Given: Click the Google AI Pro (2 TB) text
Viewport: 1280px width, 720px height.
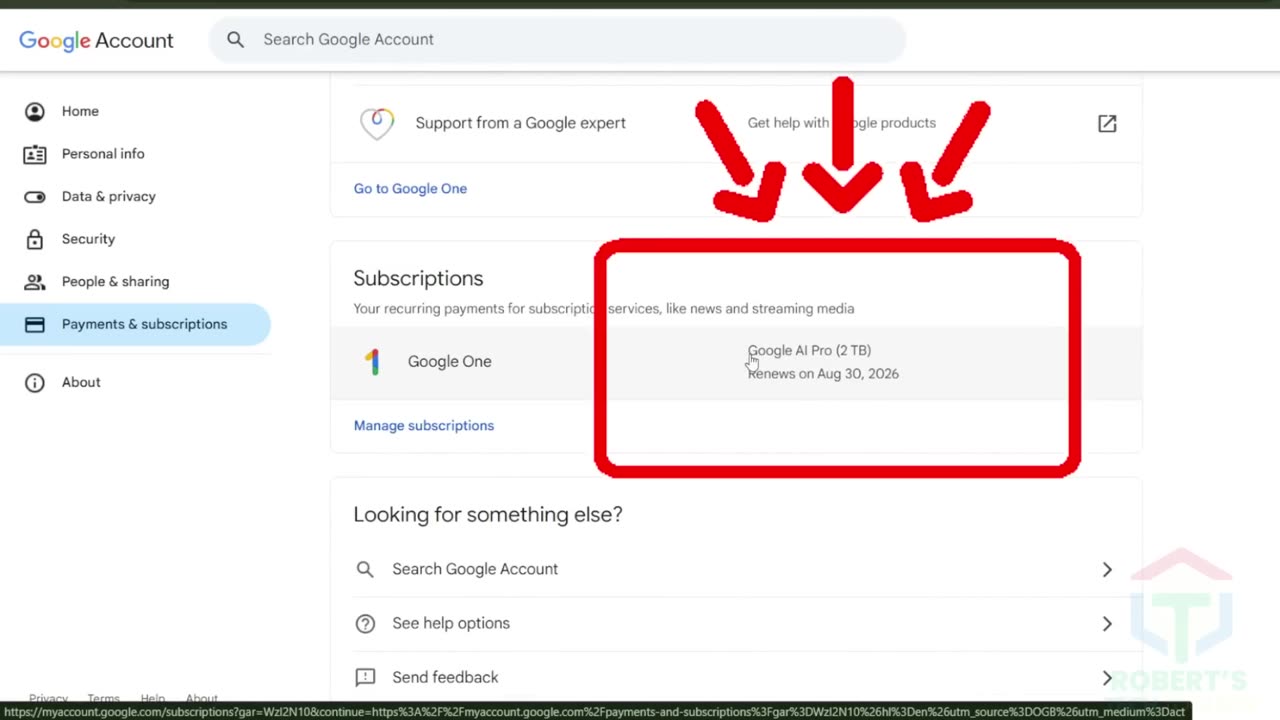Looking at the screenshot, I should (x=809, y=350).
